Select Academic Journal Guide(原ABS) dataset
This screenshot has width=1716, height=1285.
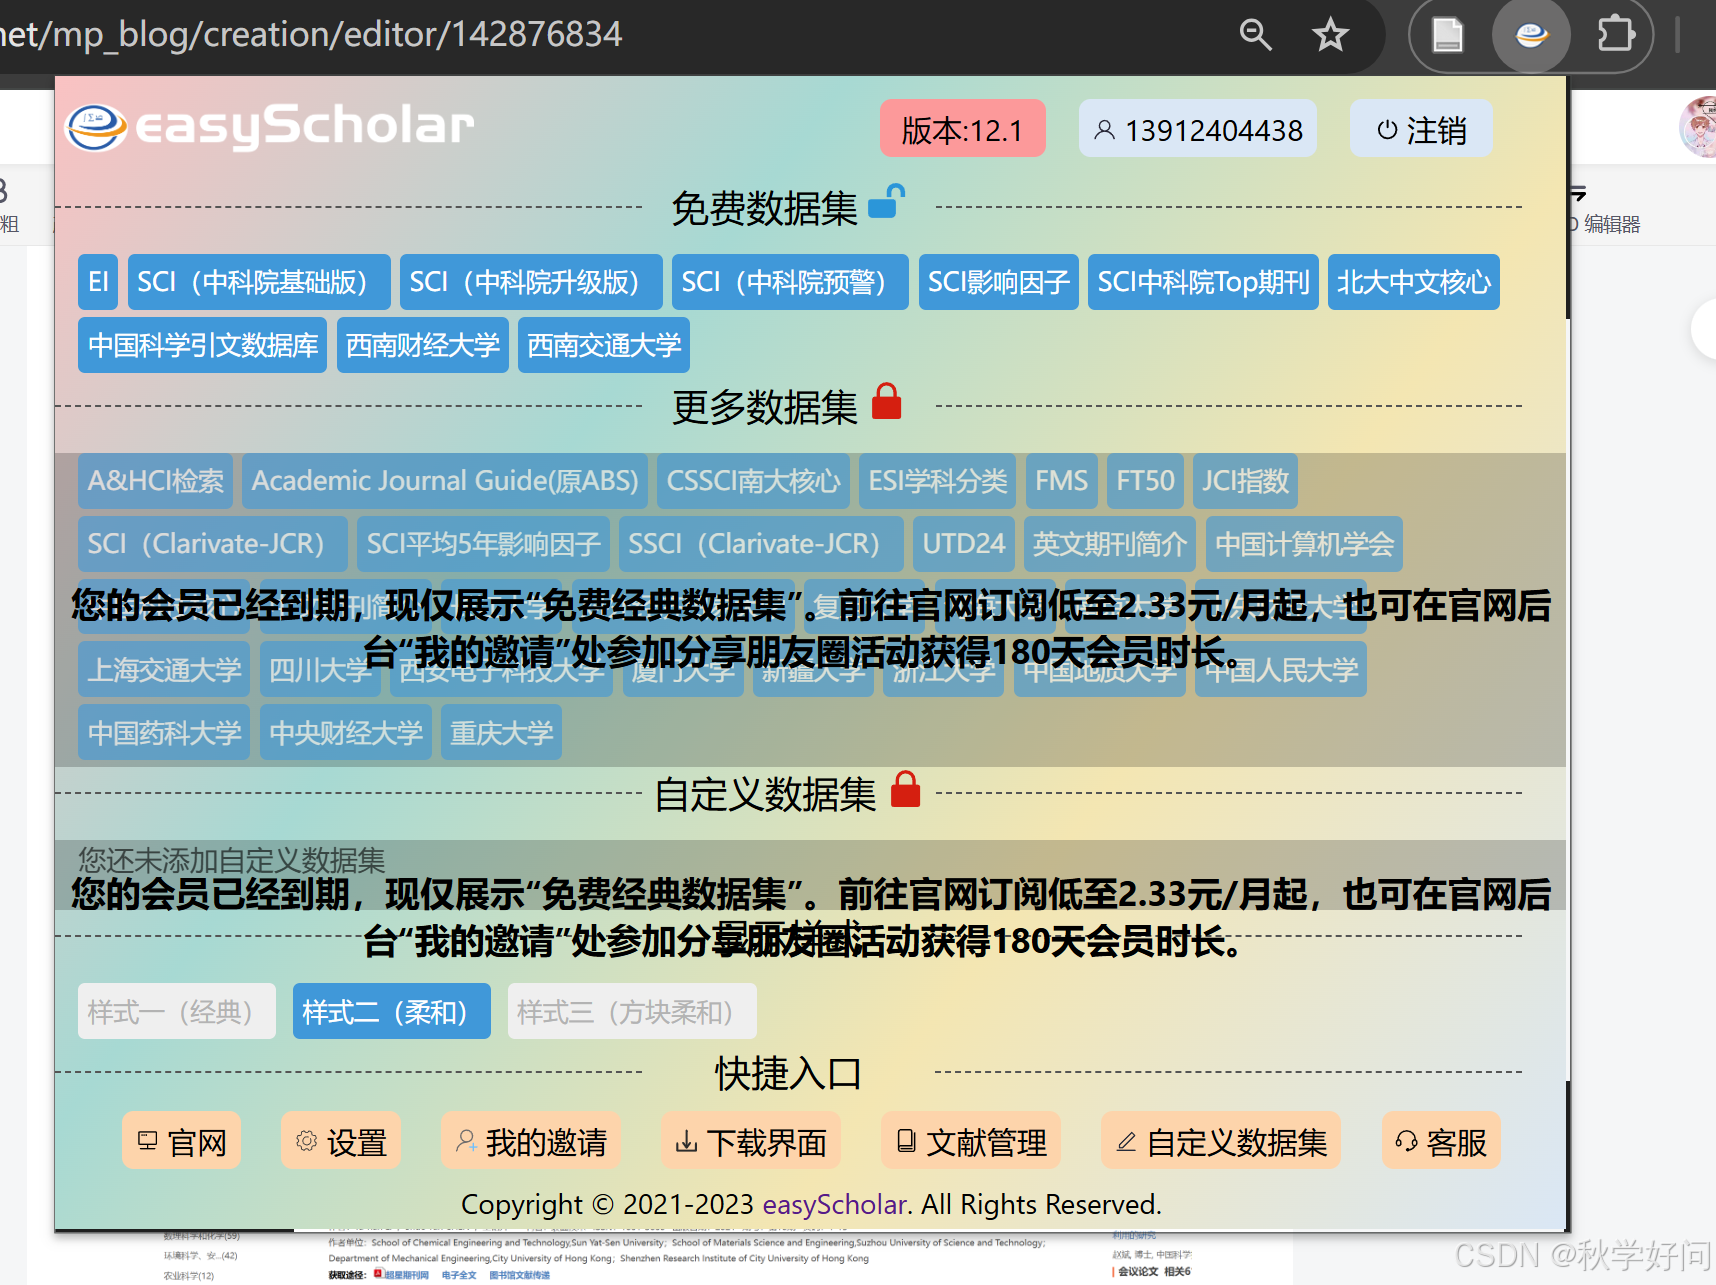coord(445,481)
